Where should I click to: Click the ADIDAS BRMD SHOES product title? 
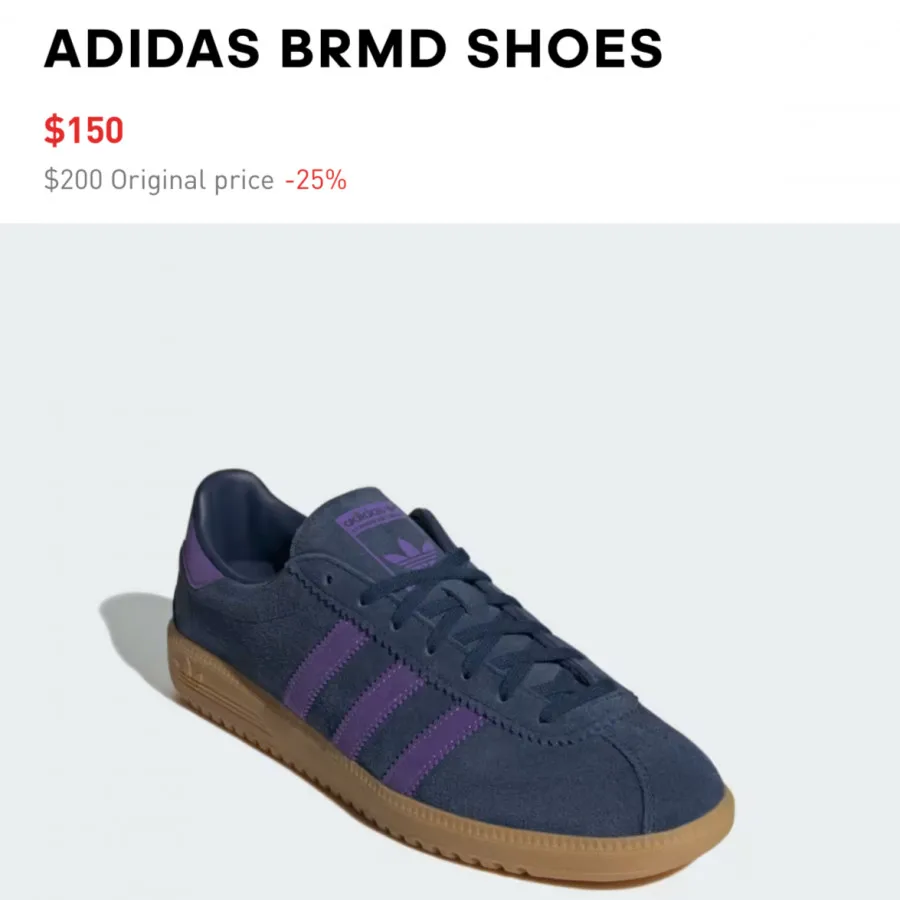[x=353, y=48]
